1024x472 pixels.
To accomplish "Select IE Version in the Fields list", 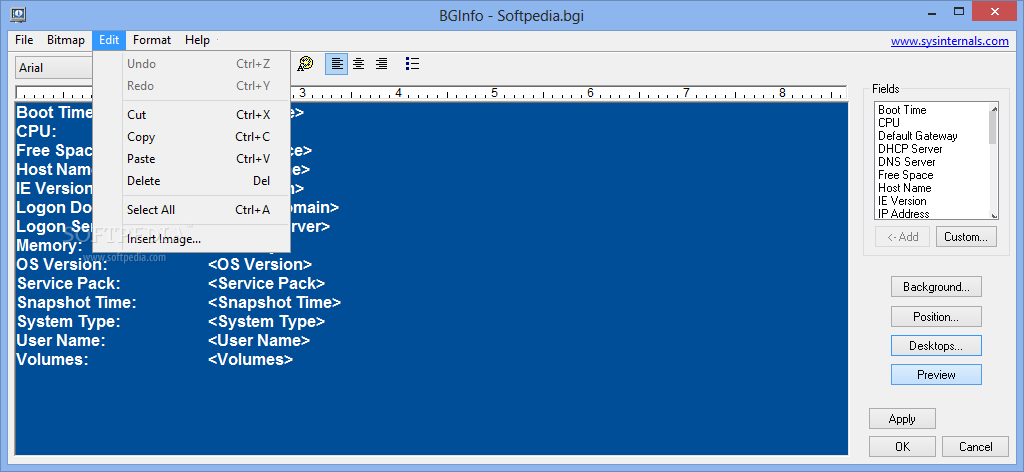I will pos(902,201).
